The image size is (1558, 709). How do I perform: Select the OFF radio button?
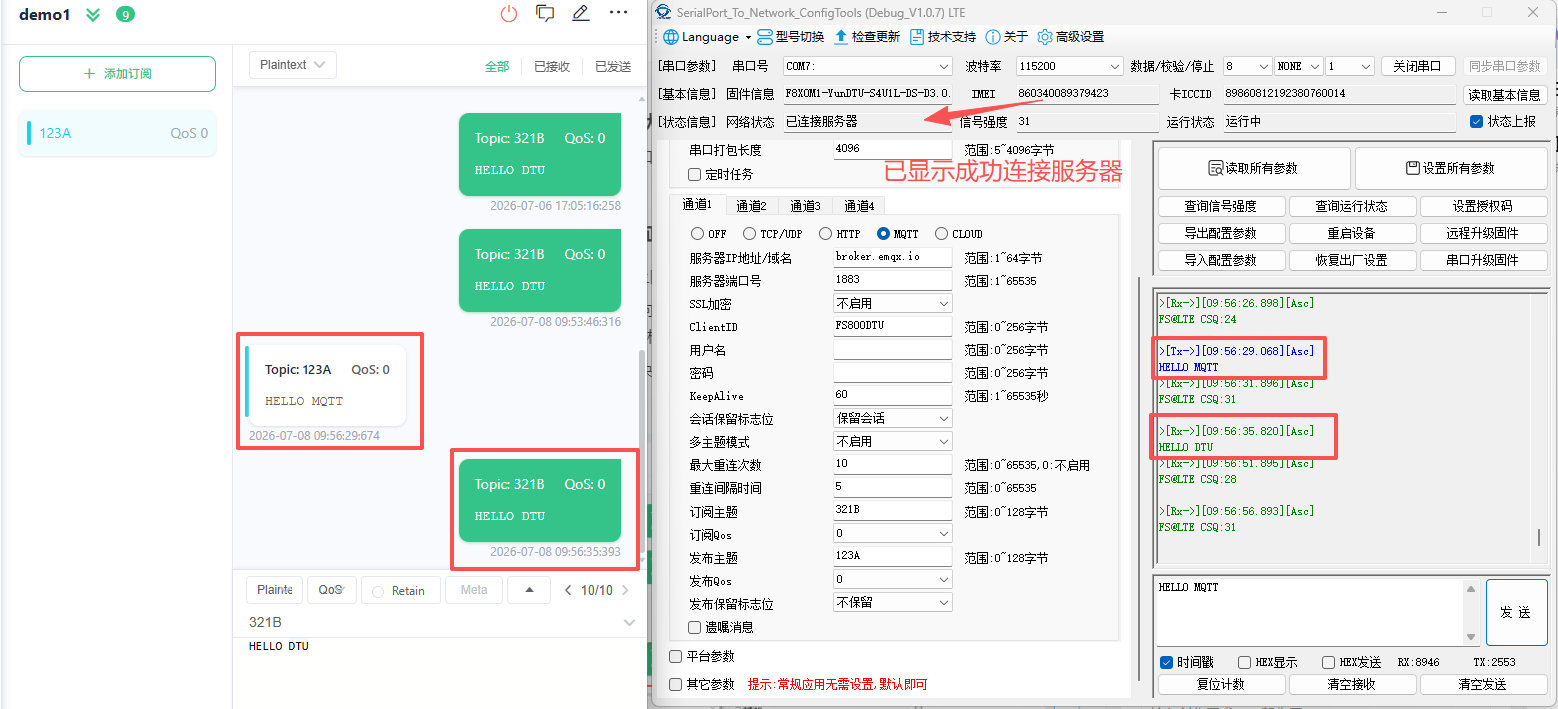coord(698,234)
